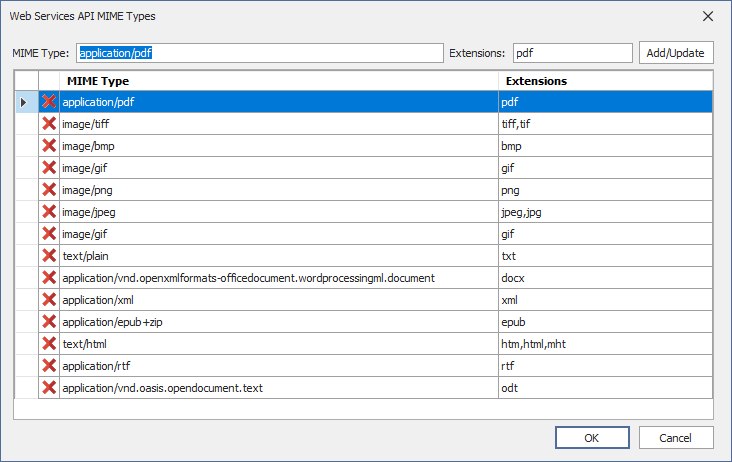Image resolution: width=732 pixels, height=462 pixels.
Task: Click into the Extensions input field
Action: [x=572, y=53]
